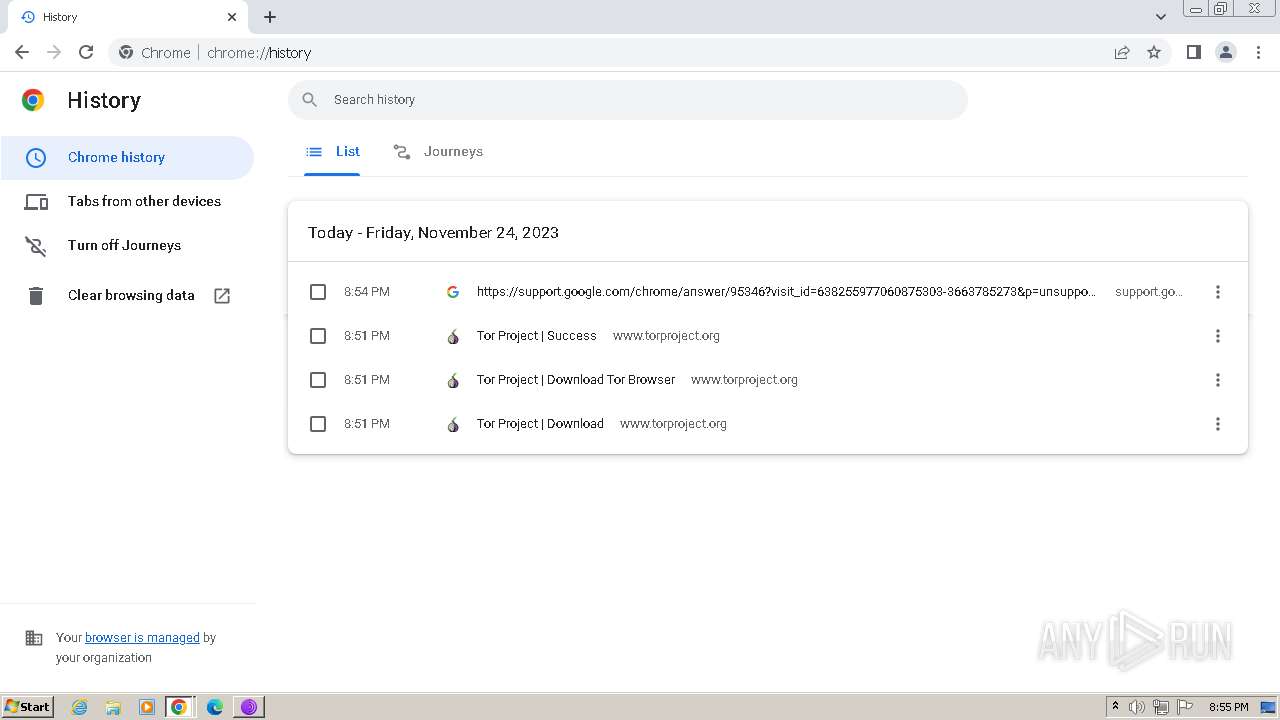
Task: Open Tabs from other devices
Action: (127, 201)
